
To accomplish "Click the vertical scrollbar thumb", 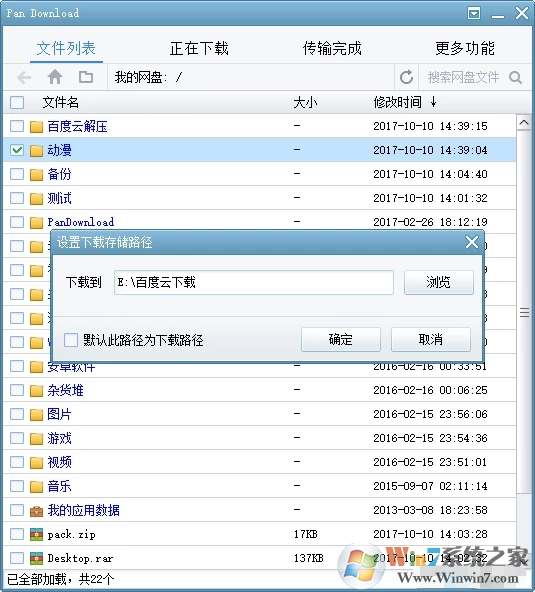I will (524, 312).
